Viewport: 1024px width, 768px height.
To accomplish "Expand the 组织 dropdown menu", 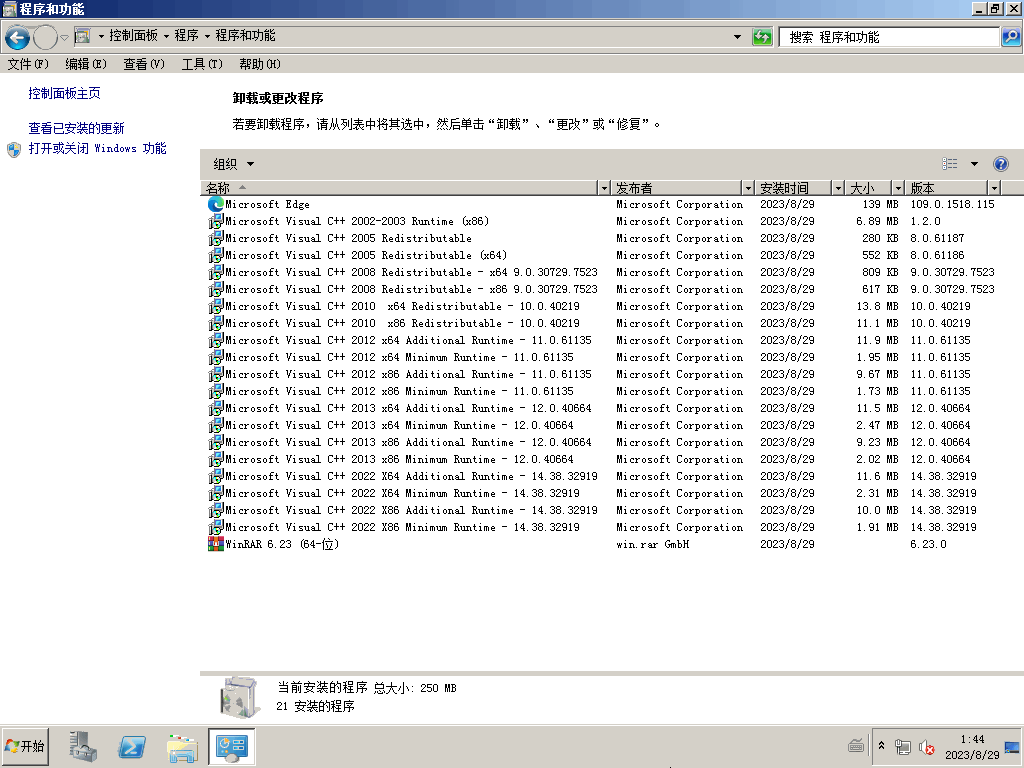I will (234, 164).
